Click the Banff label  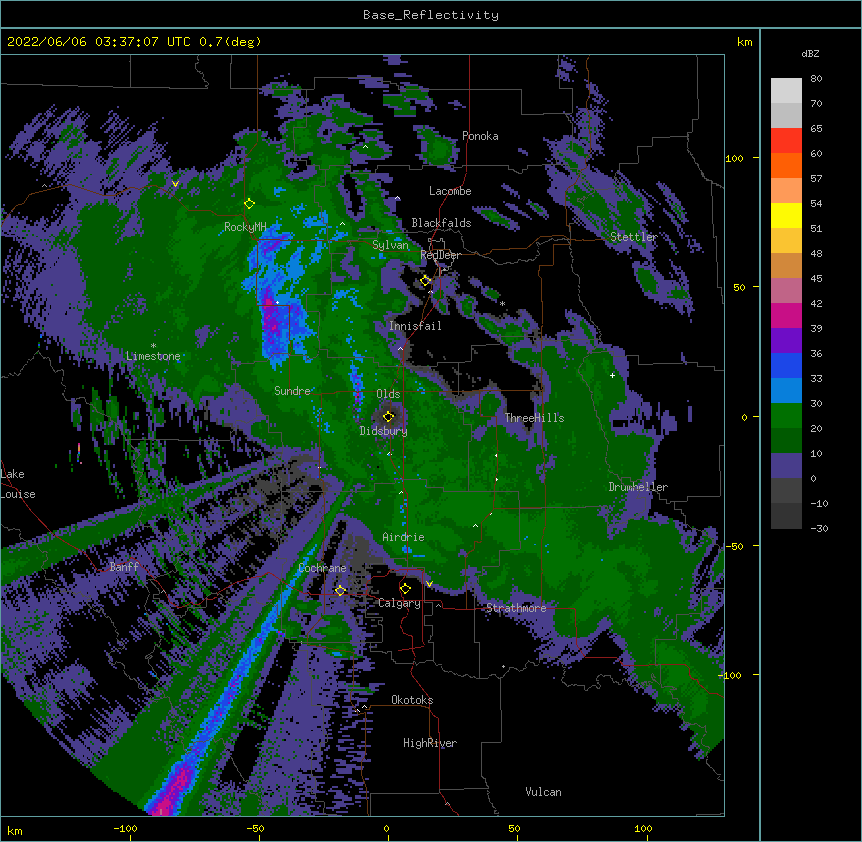(x=124, y=567)
